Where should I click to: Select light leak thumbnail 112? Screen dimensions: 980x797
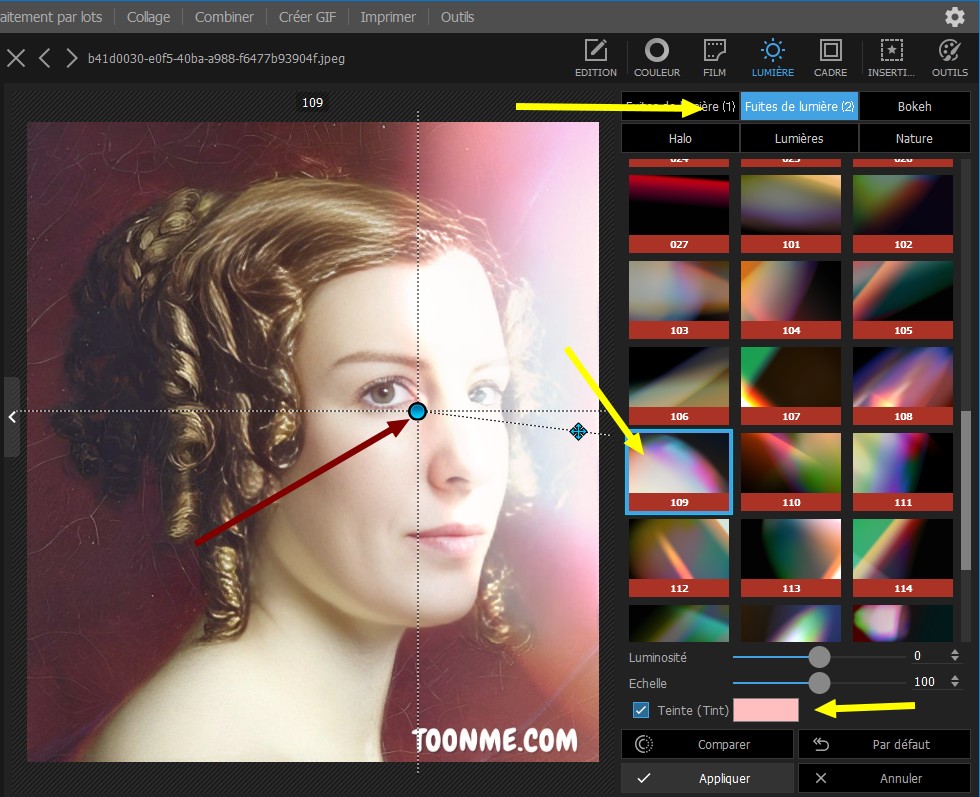[679, 558]
